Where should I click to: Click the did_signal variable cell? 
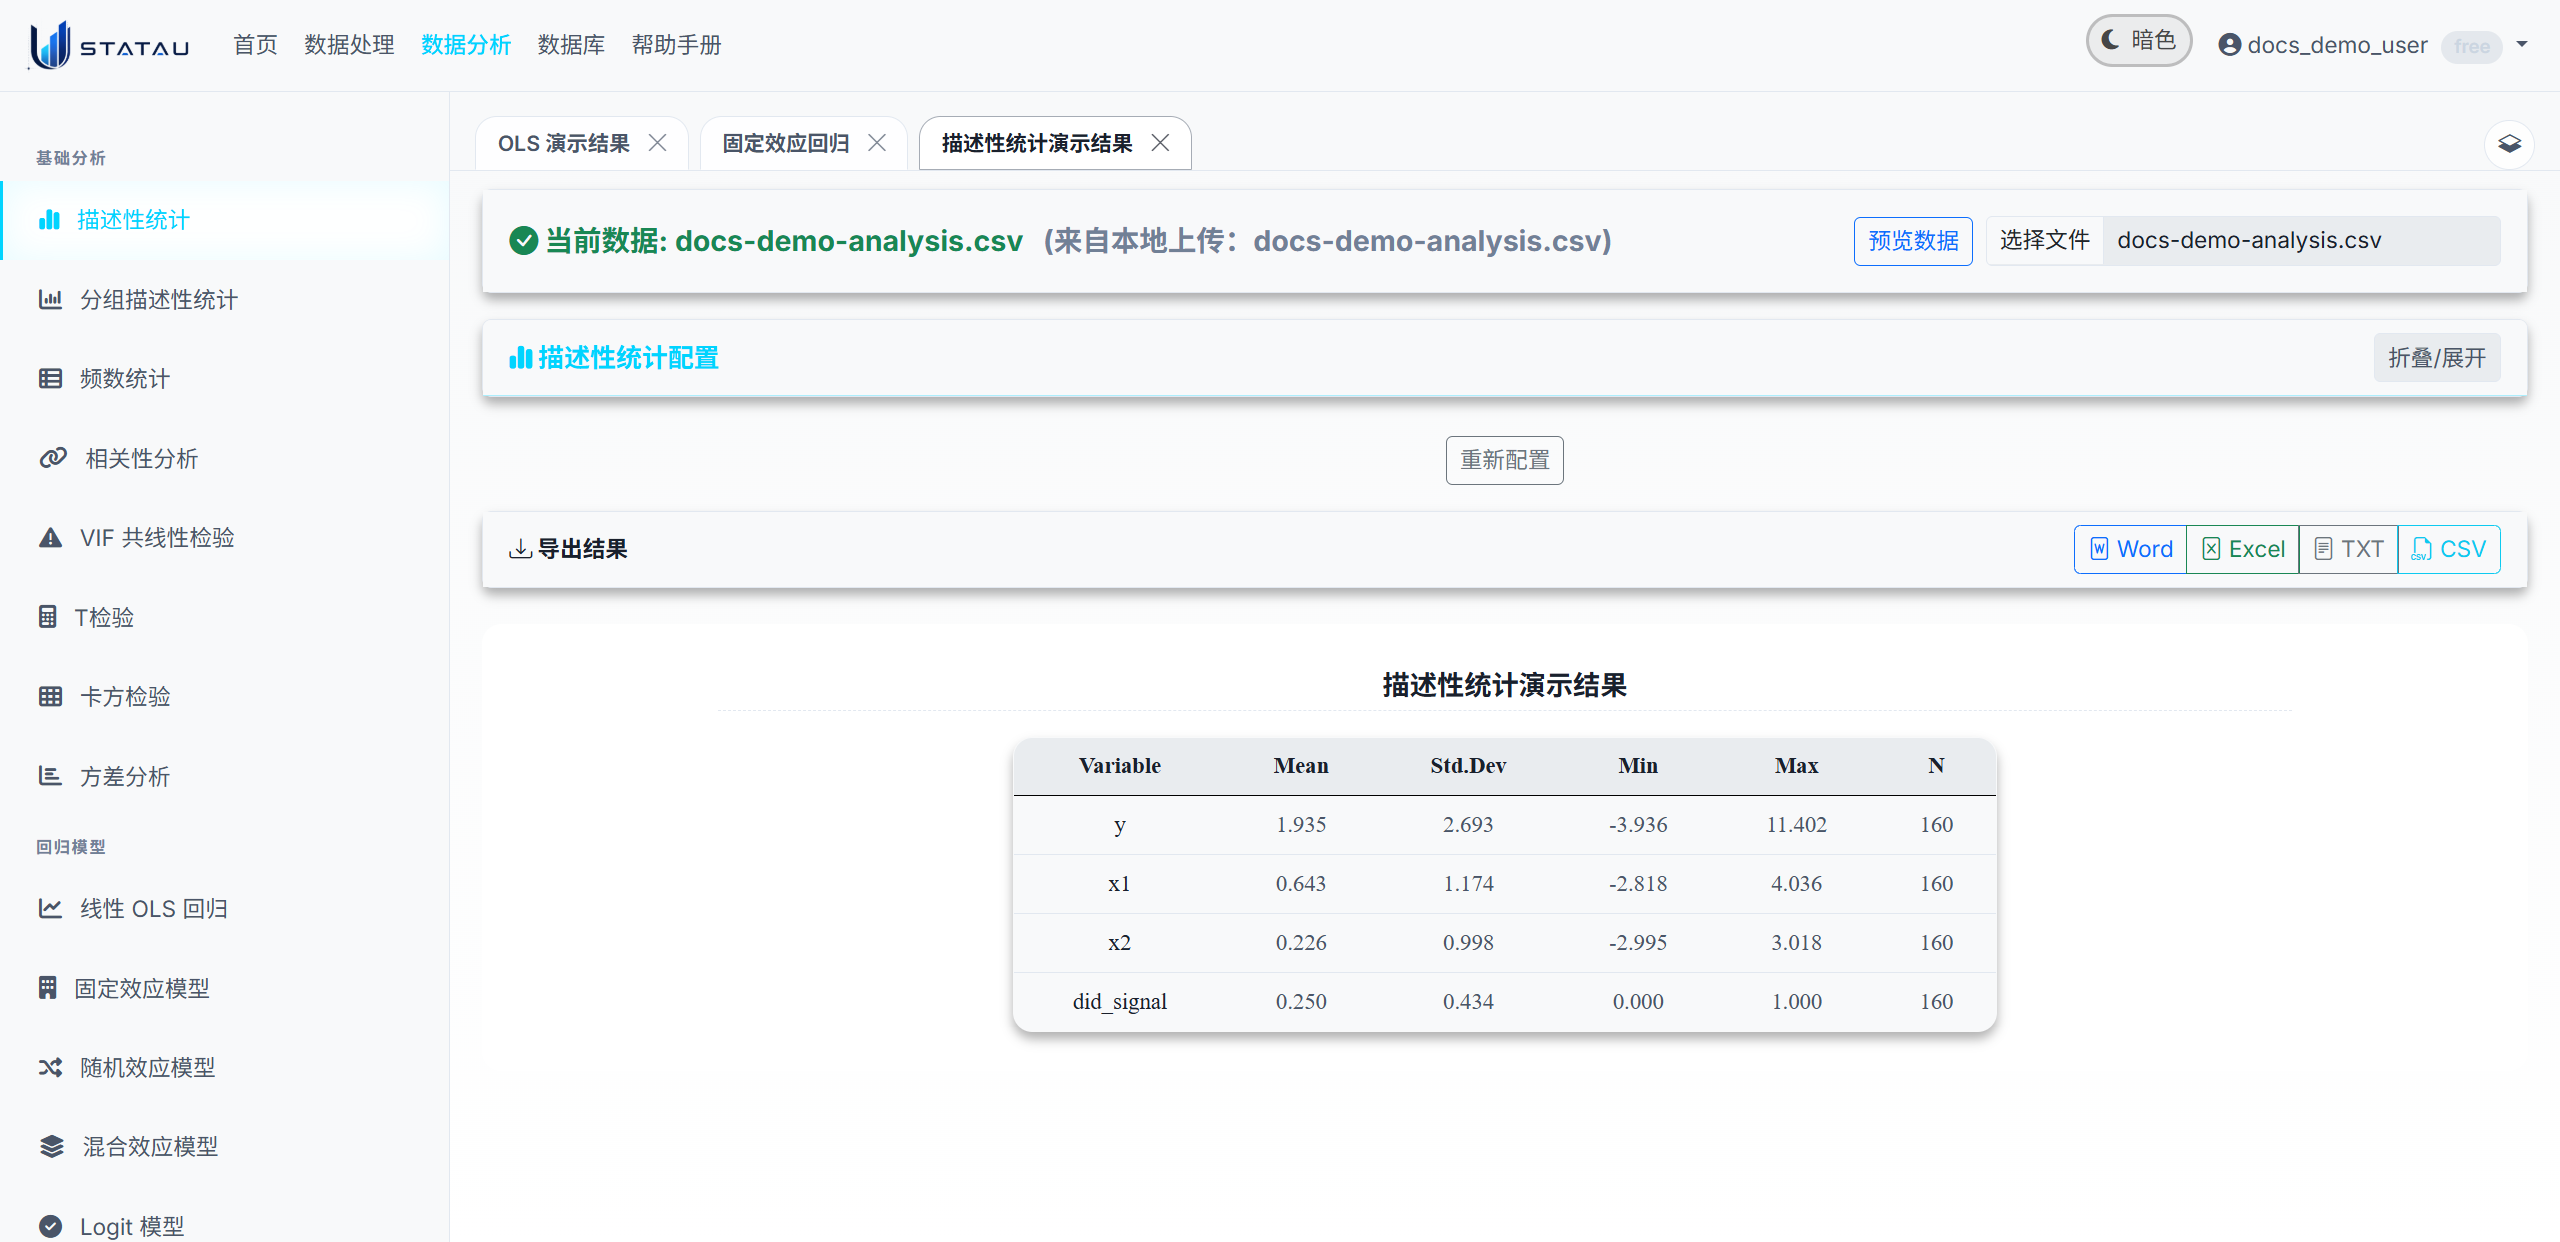(x=1119, y=1002)
